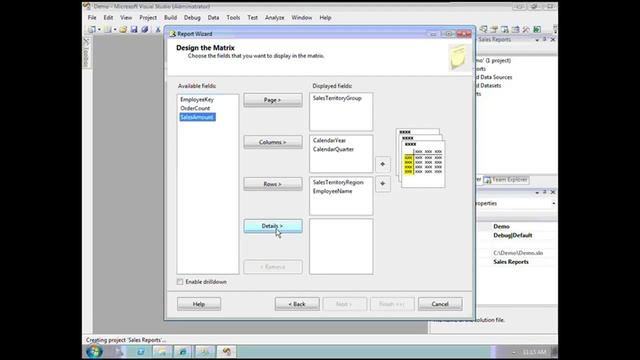This screenshot has width=640, height=360.
Task: Open the Data menu
Action: 213,18
